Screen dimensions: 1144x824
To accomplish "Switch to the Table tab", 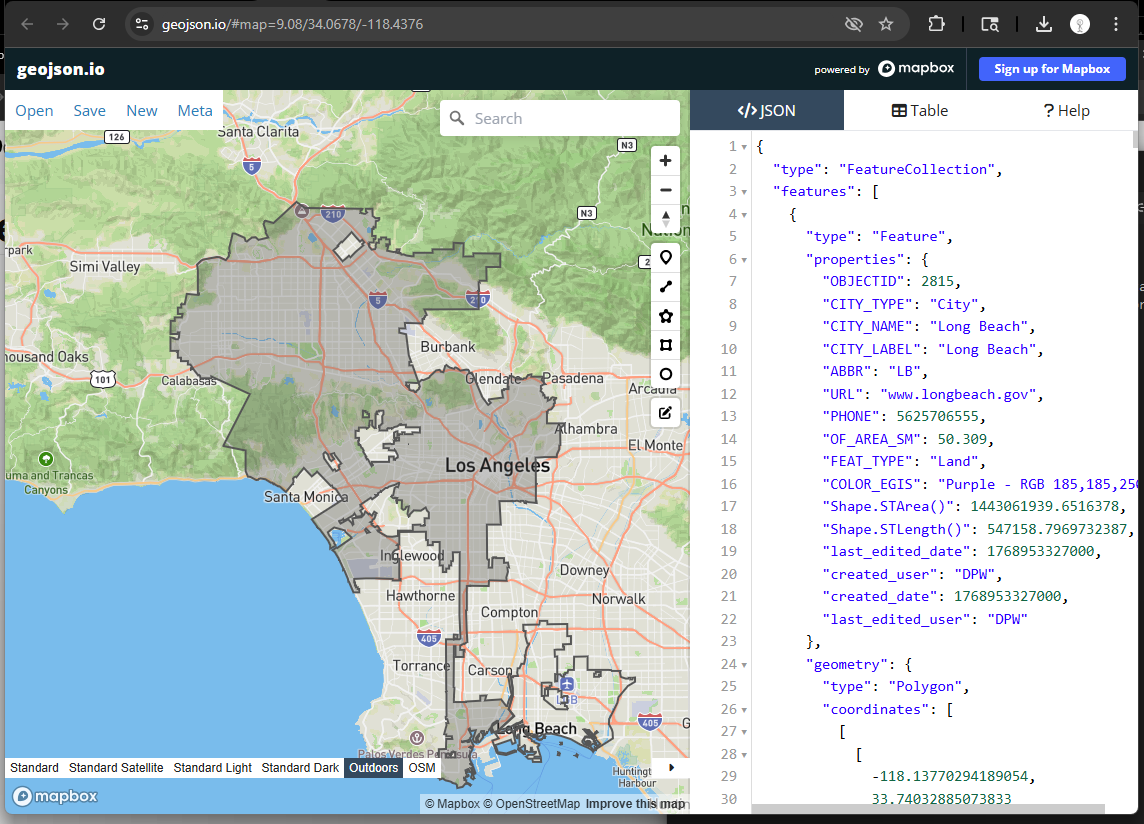I will pyautogui.click(x=920, y=111).
